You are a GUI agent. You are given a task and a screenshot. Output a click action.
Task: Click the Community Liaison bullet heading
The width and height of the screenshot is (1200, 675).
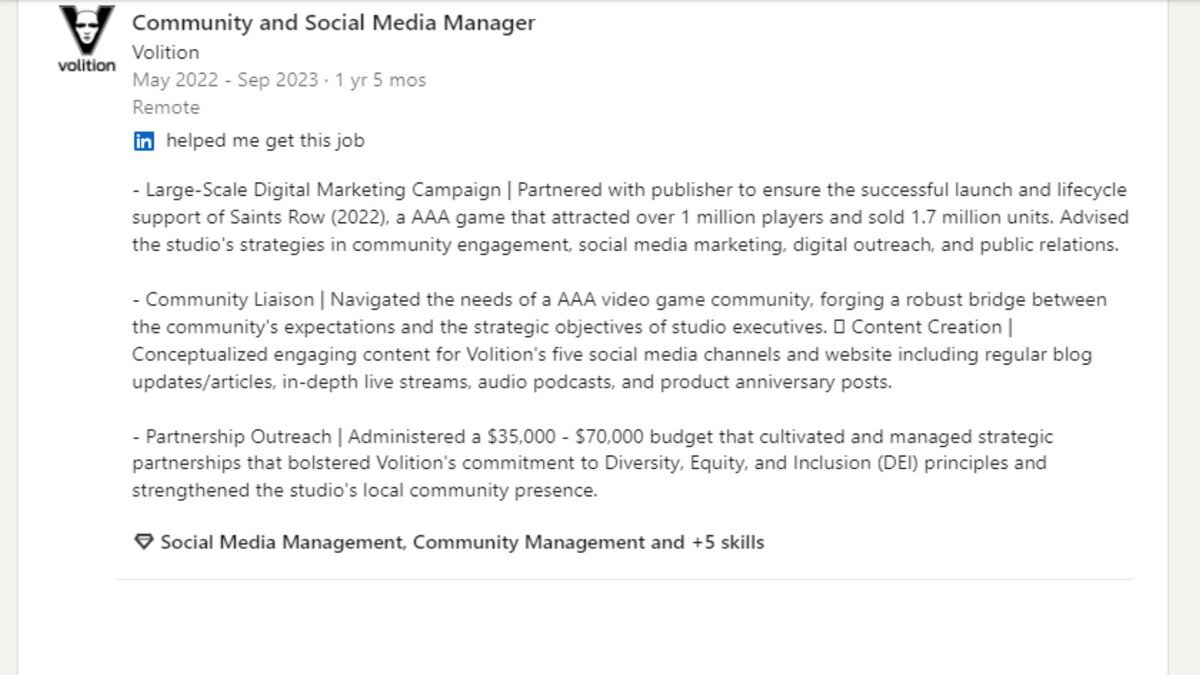tap(234, 300)
